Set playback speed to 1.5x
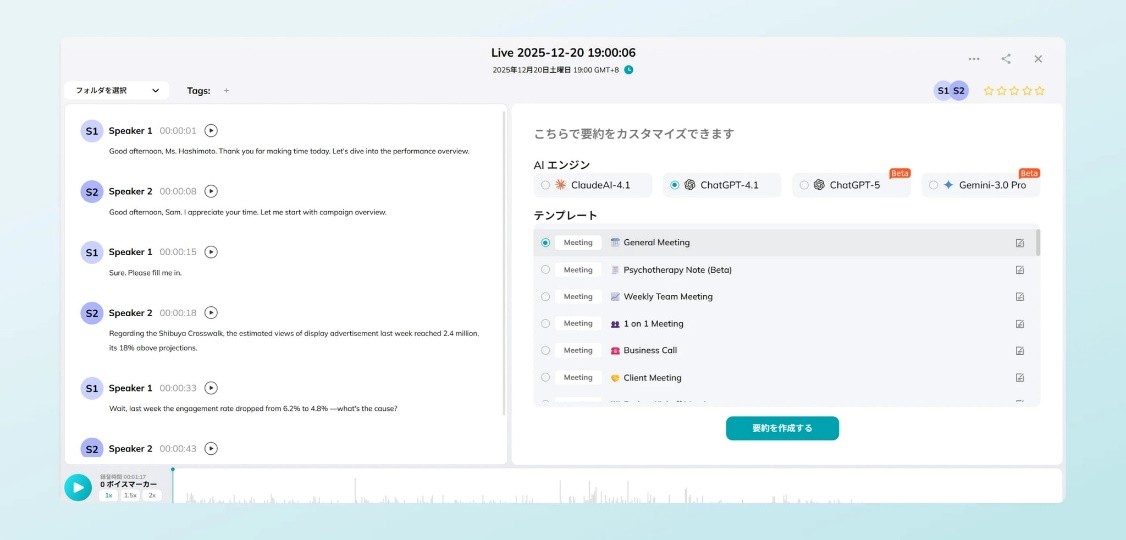The height and width of the screenshot is (540, 1126). pyautogui.click(x=130, y=496)
